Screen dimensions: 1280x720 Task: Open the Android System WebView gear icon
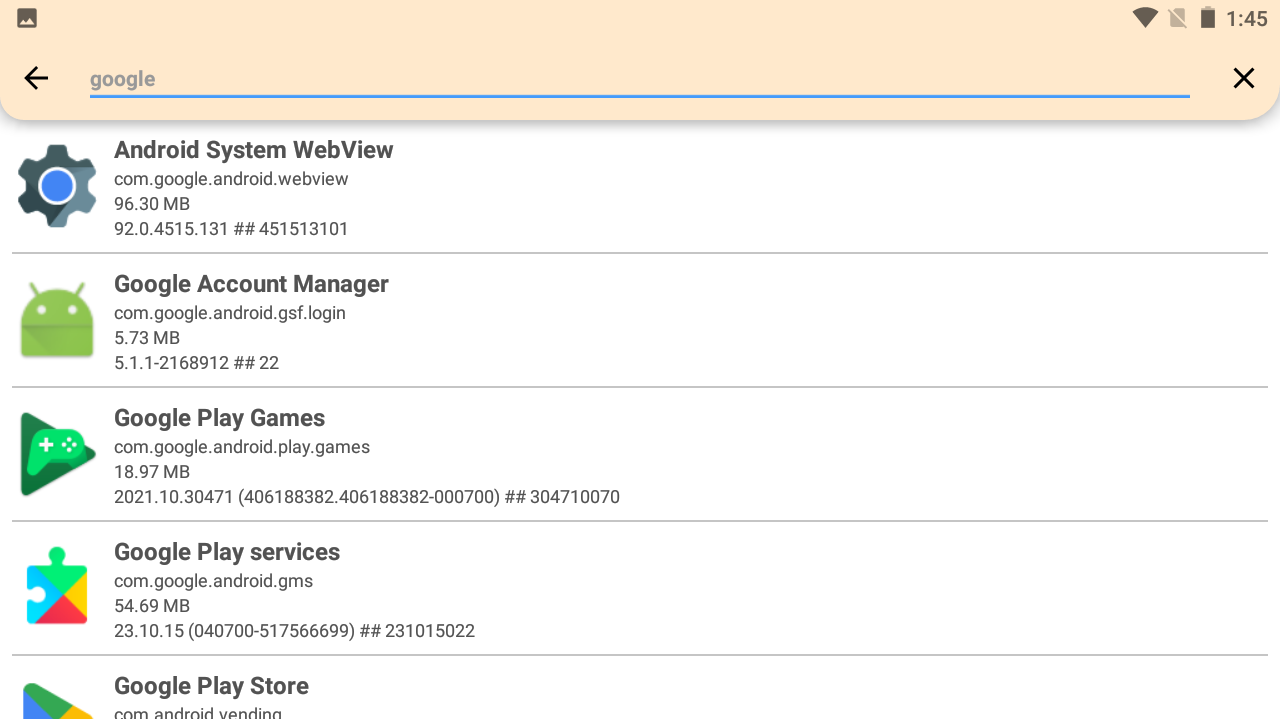(57, 186)
